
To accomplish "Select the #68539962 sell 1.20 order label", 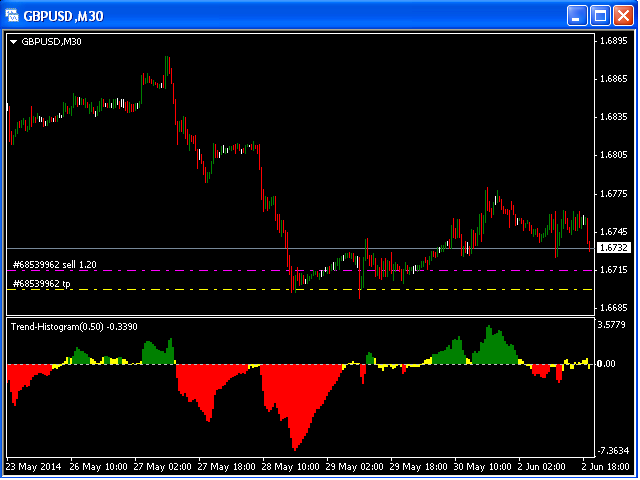I will pyautogui.click(x=55, y=264).
